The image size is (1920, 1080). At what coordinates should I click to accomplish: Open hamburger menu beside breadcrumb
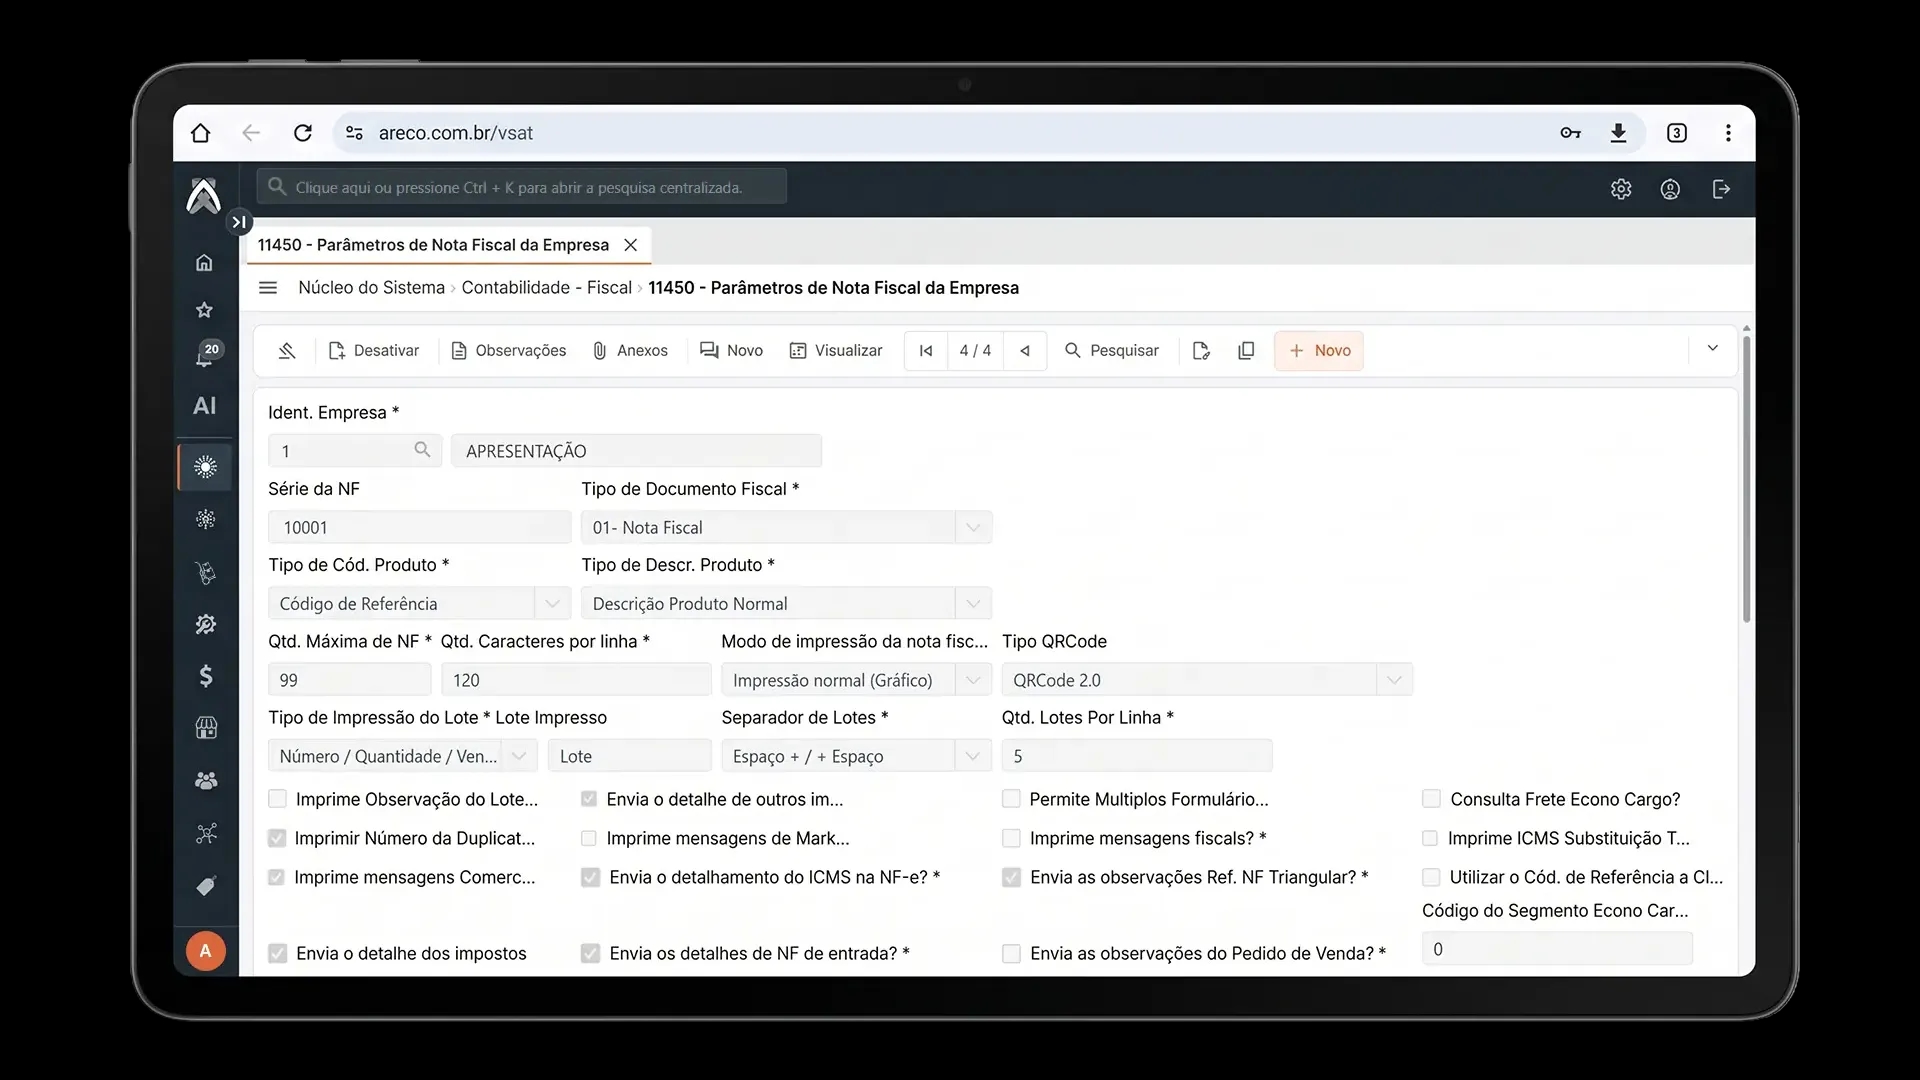tap(268, 288)
